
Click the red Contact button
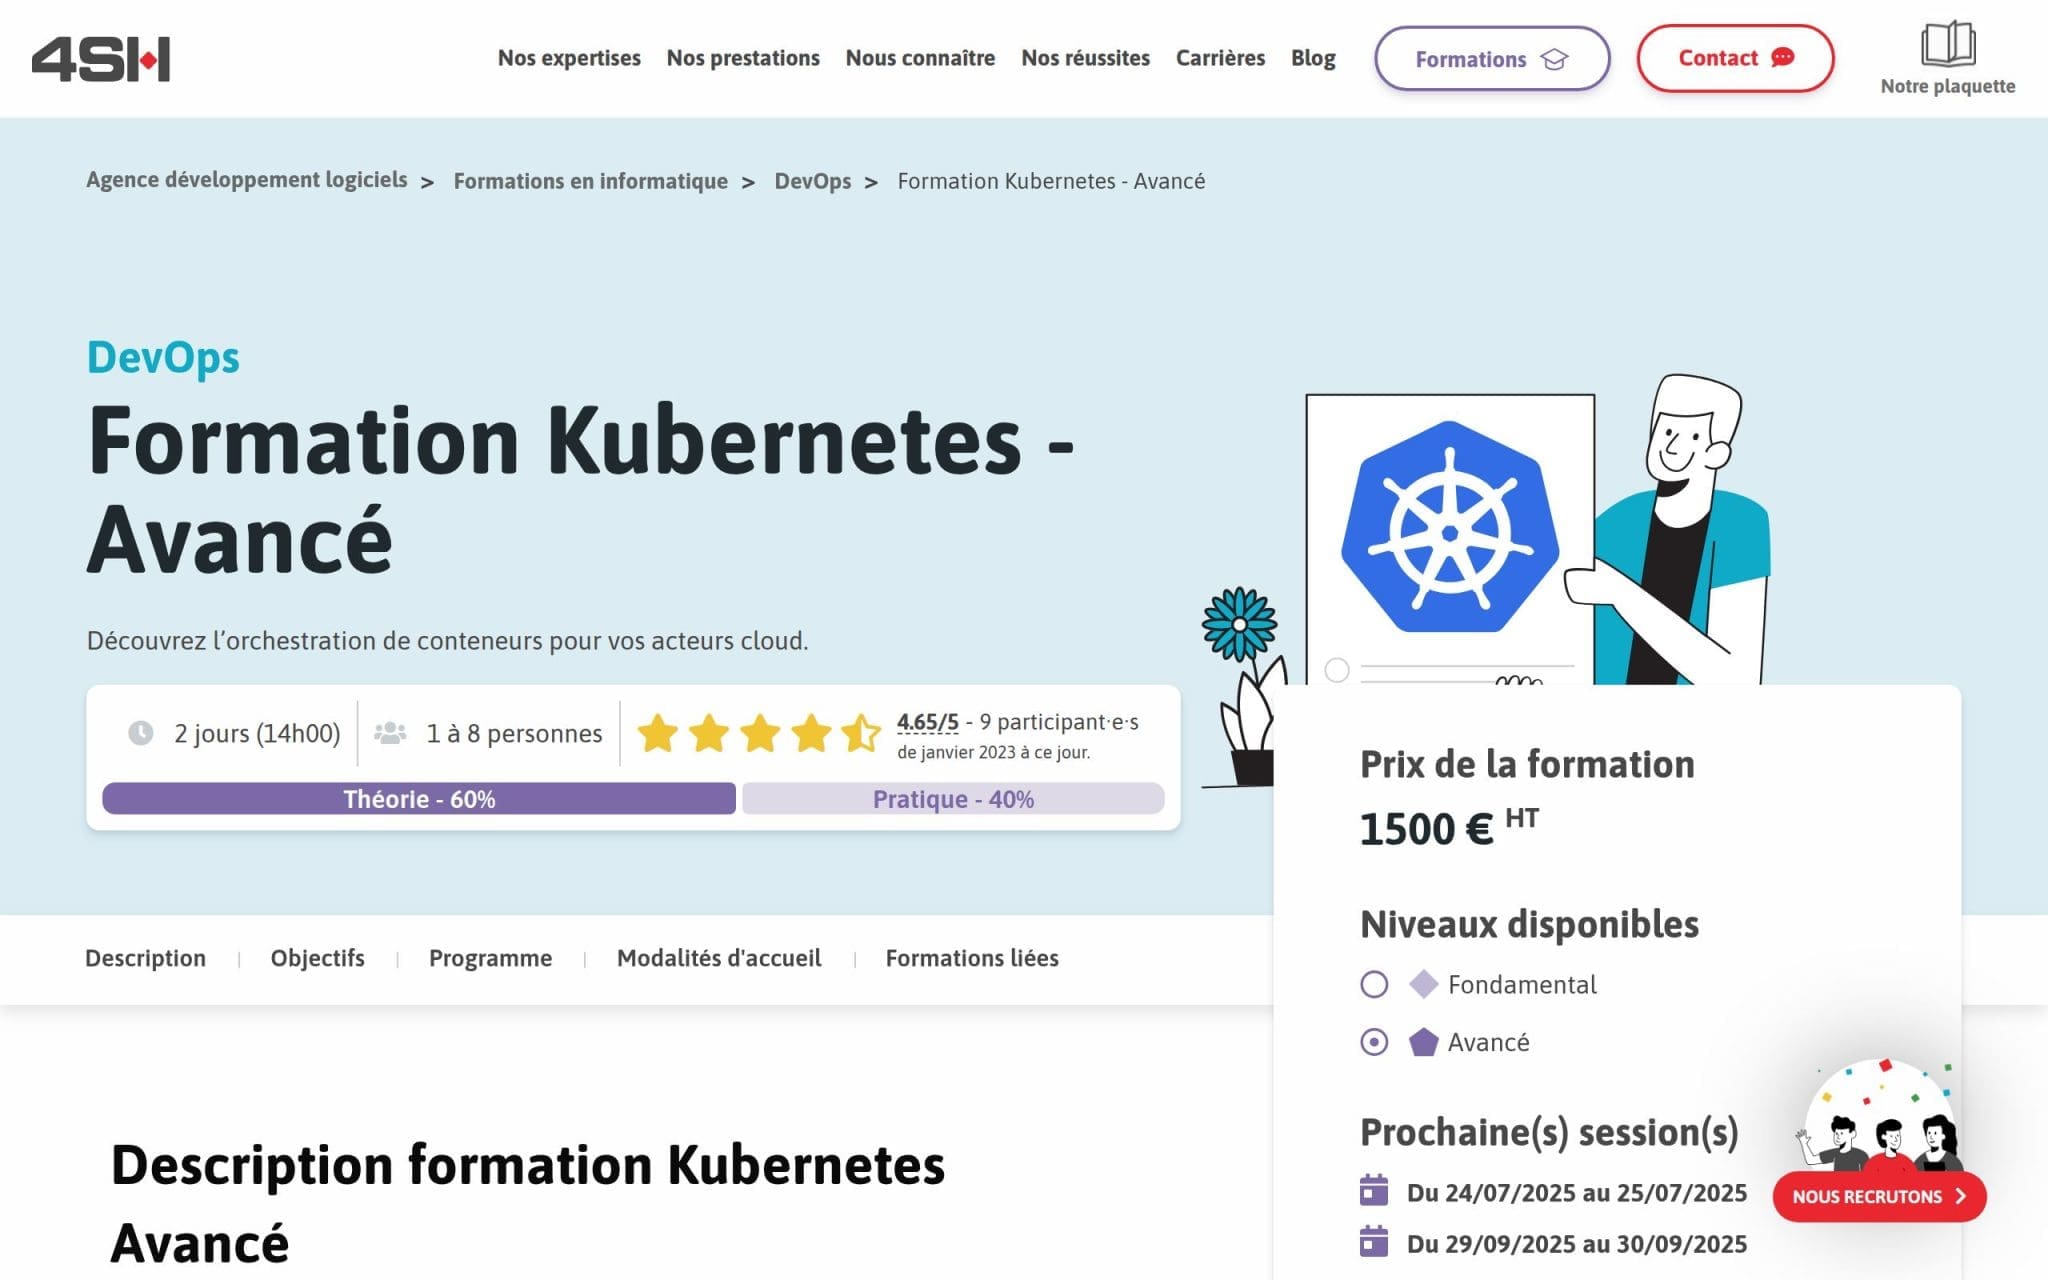[x=1735, y=58]
